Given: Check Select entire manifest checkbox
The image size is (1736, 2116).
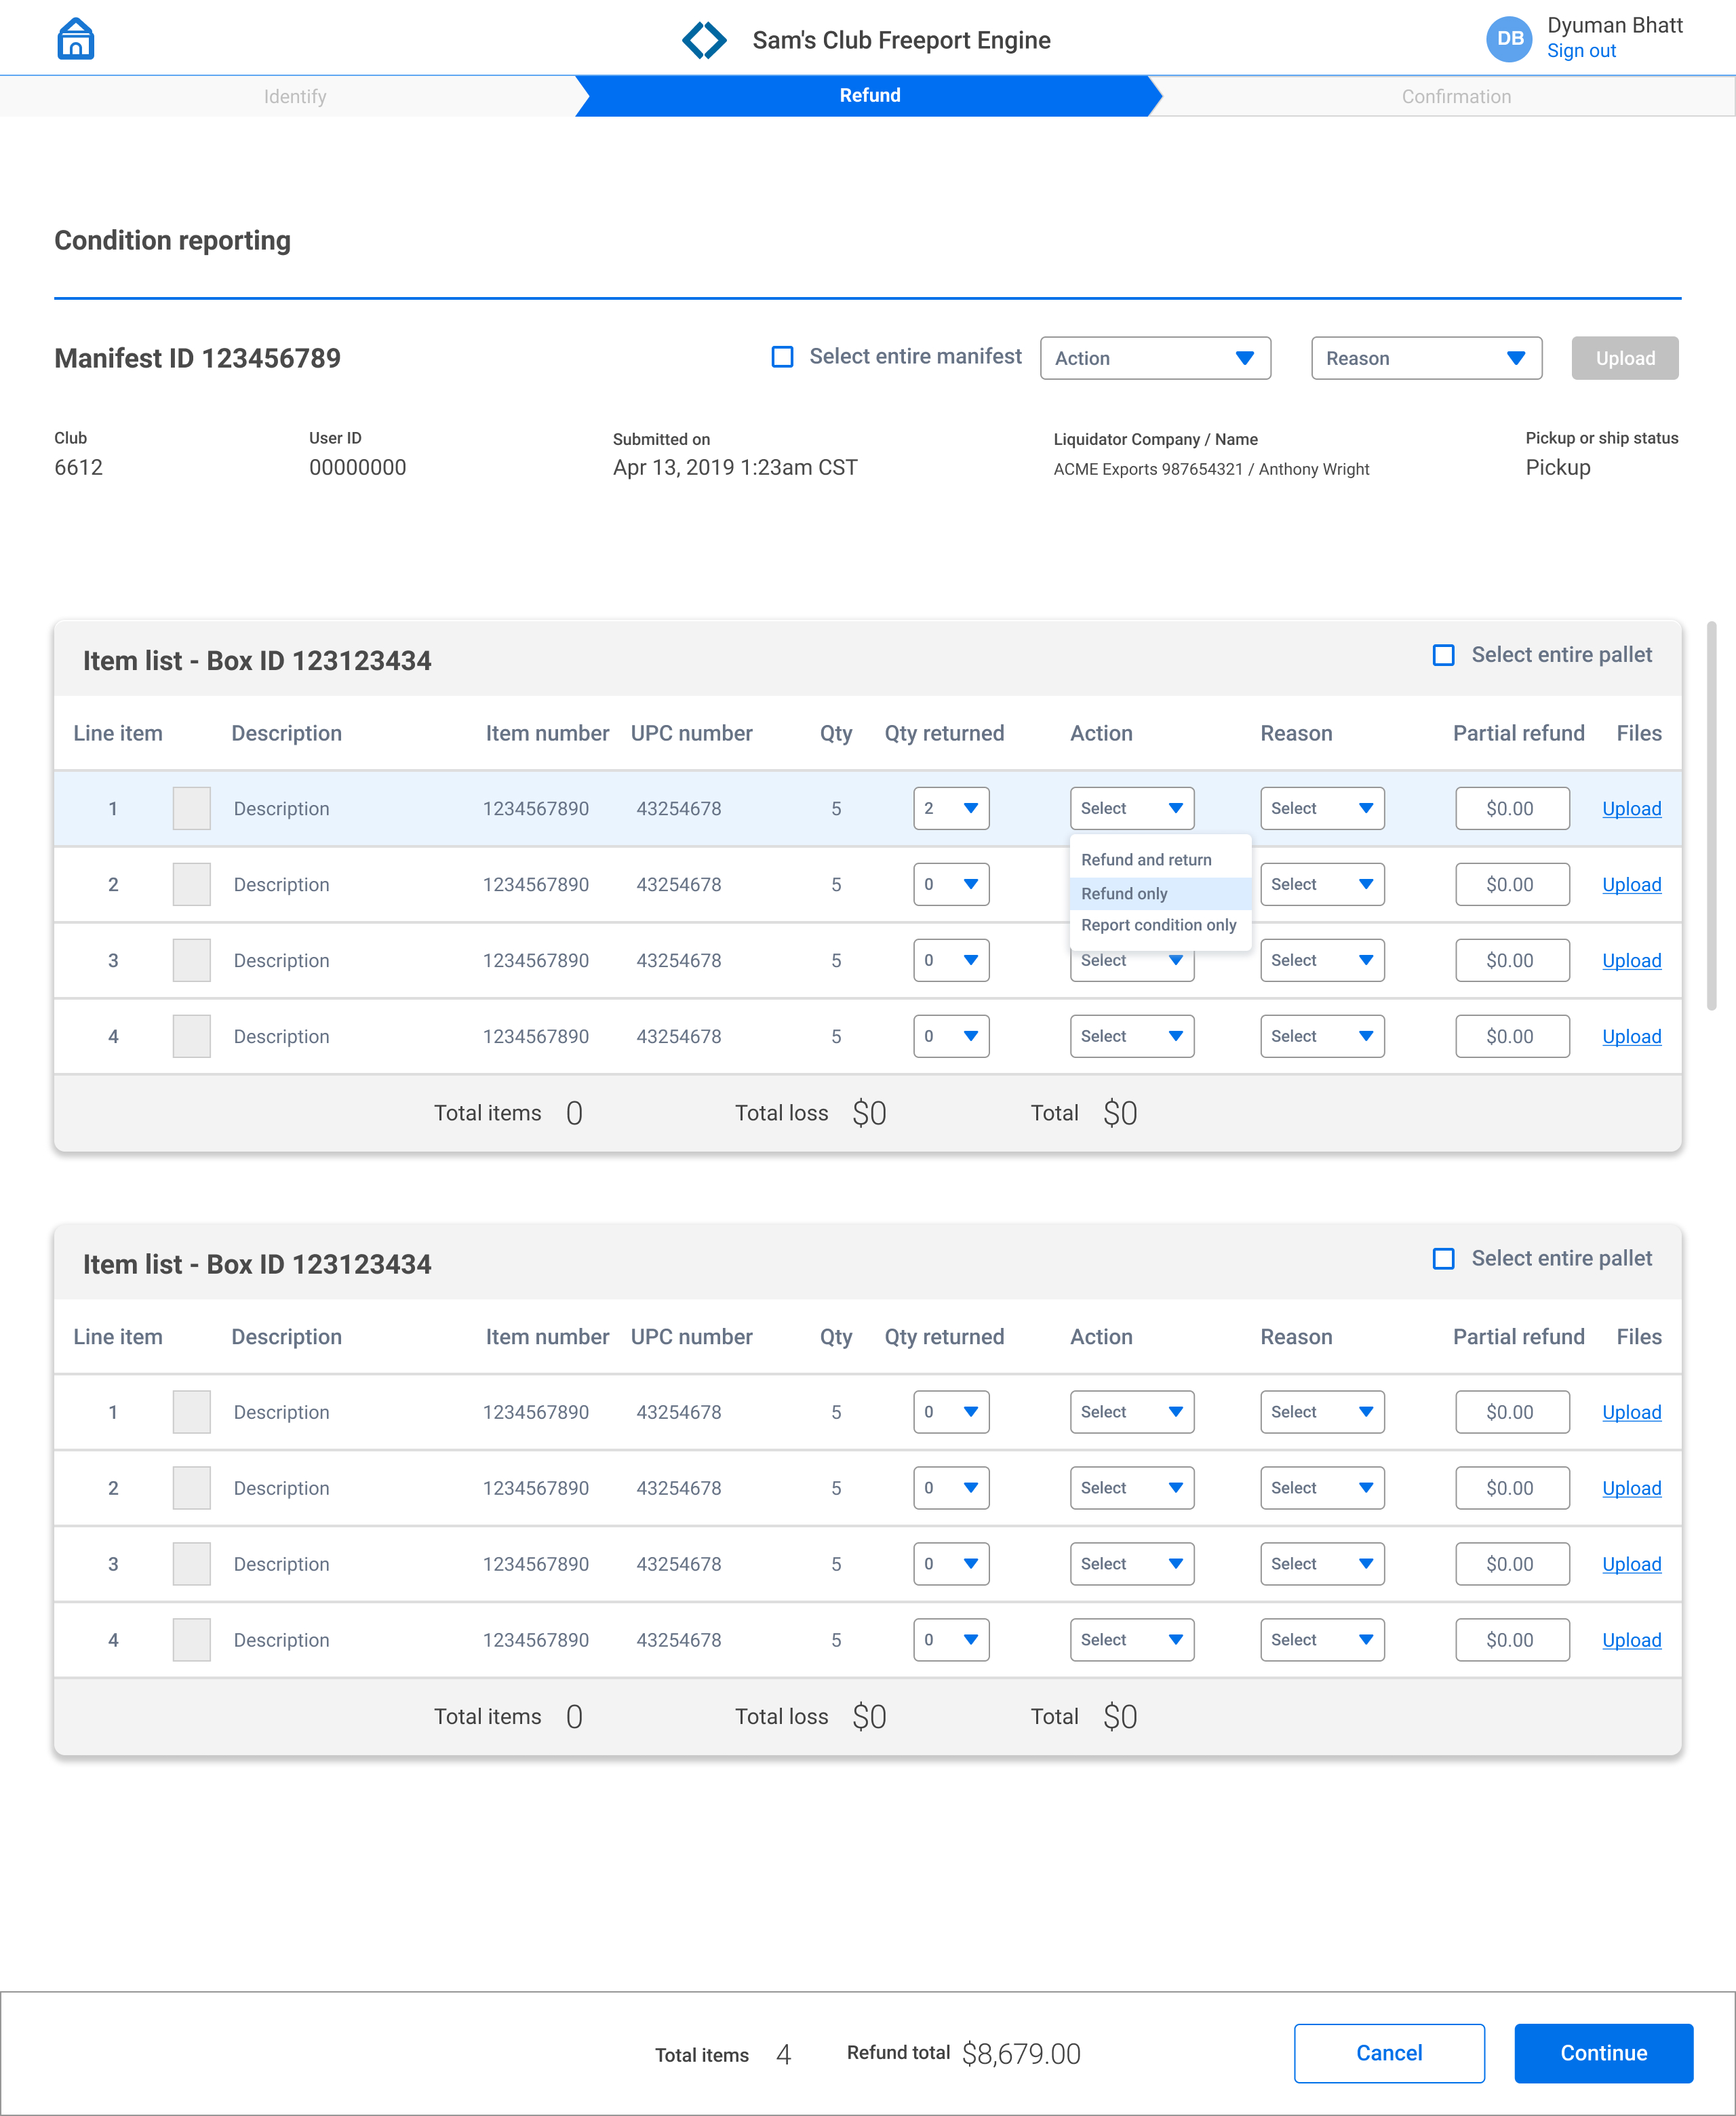Looking at the screenshot, I should [783, 357].
